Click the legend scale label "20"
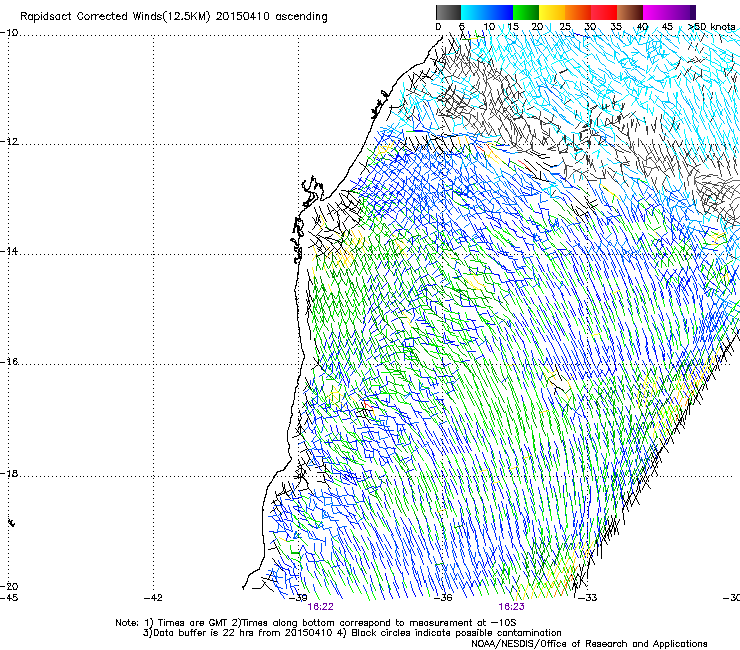This screenshot has height=650, width=740. click(x=538, y=27)
